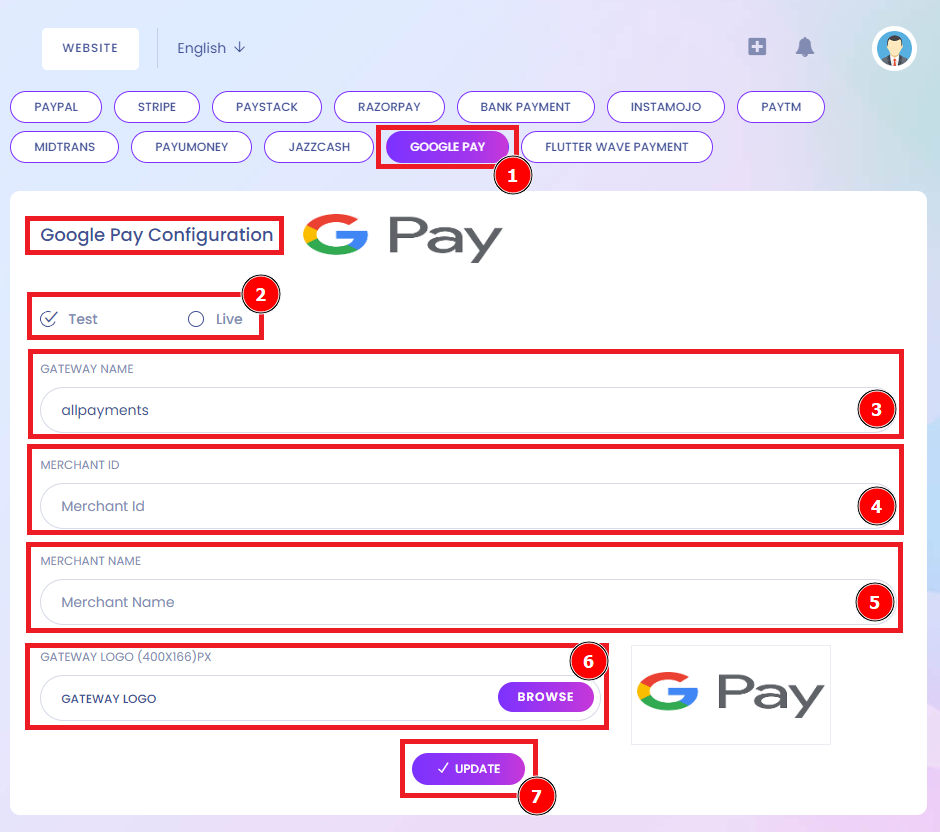
Task: Open the notifications bell
Action: [805, 46]
